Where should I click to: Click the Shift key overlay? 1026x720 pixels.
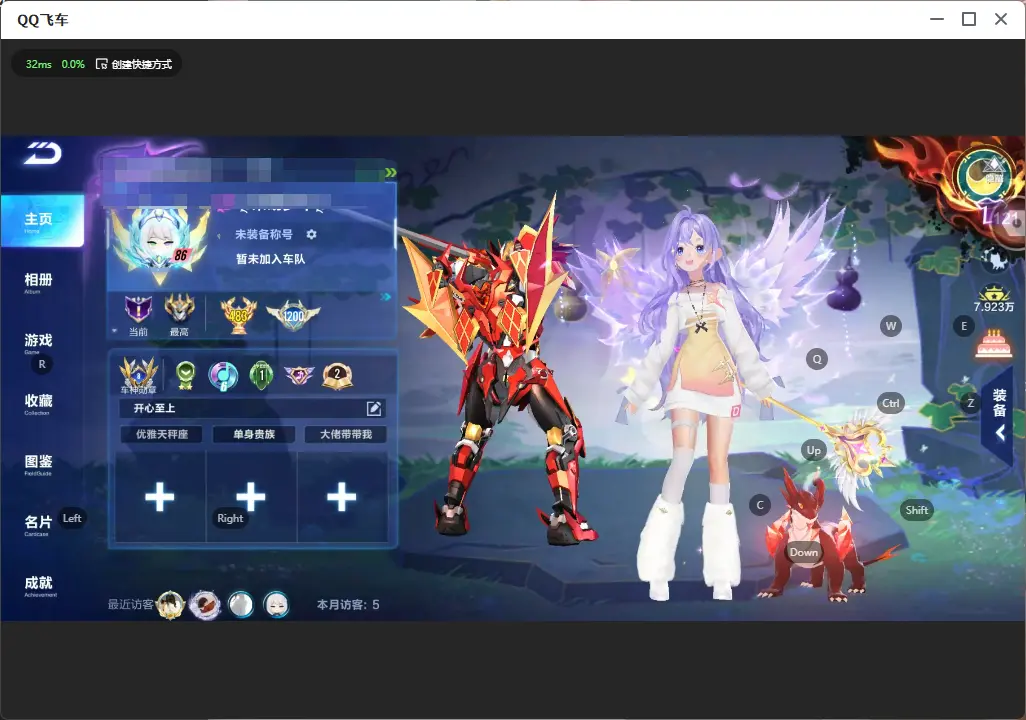917,510
